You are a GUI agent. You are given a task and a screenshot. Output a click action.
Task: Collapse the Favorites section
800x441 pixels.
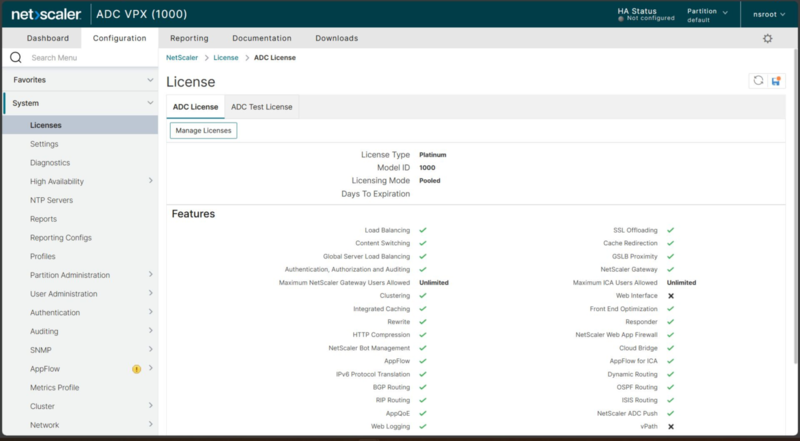tap(150, 80)
